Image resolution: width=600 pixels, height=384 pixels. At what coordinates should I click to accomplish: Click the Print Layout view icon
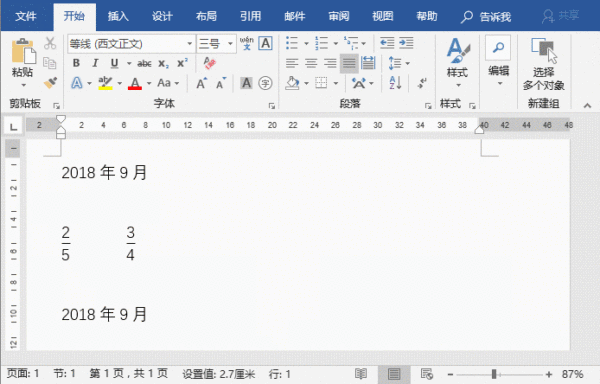point(394,374)
